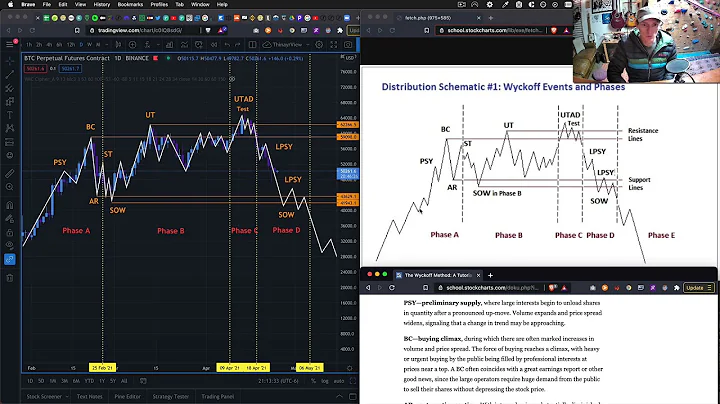Toggle percent scale mode
Screen dimensions: 720x404
[314, 381]
